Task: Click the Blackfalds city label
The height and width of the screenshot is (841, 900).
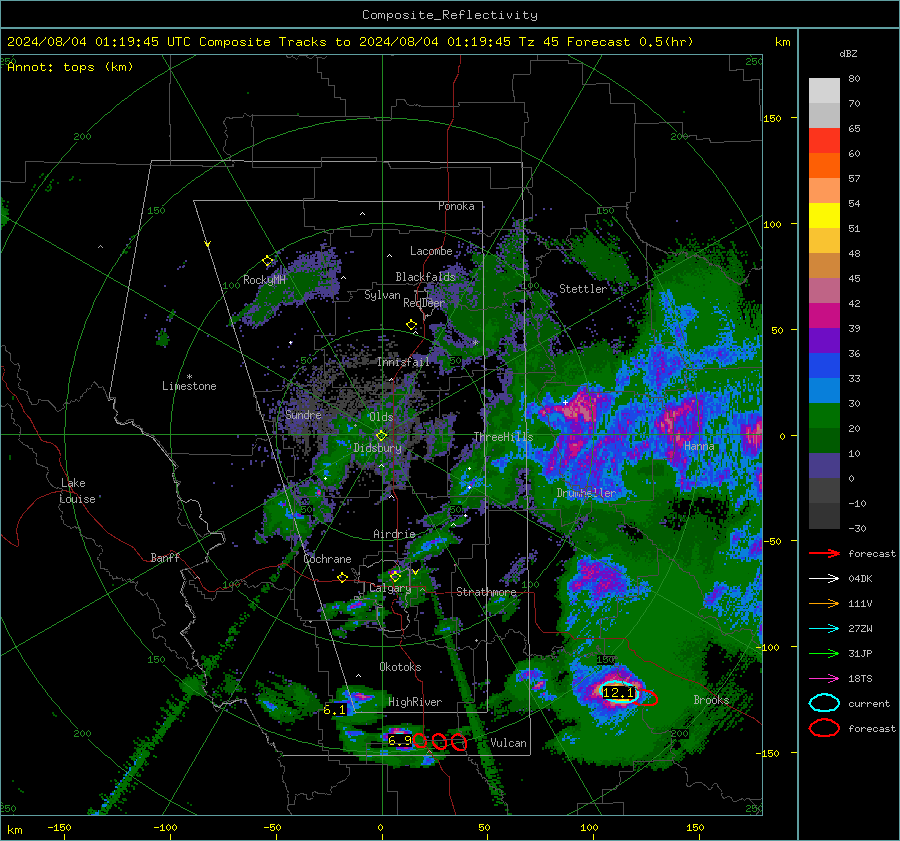Action: 425,277
